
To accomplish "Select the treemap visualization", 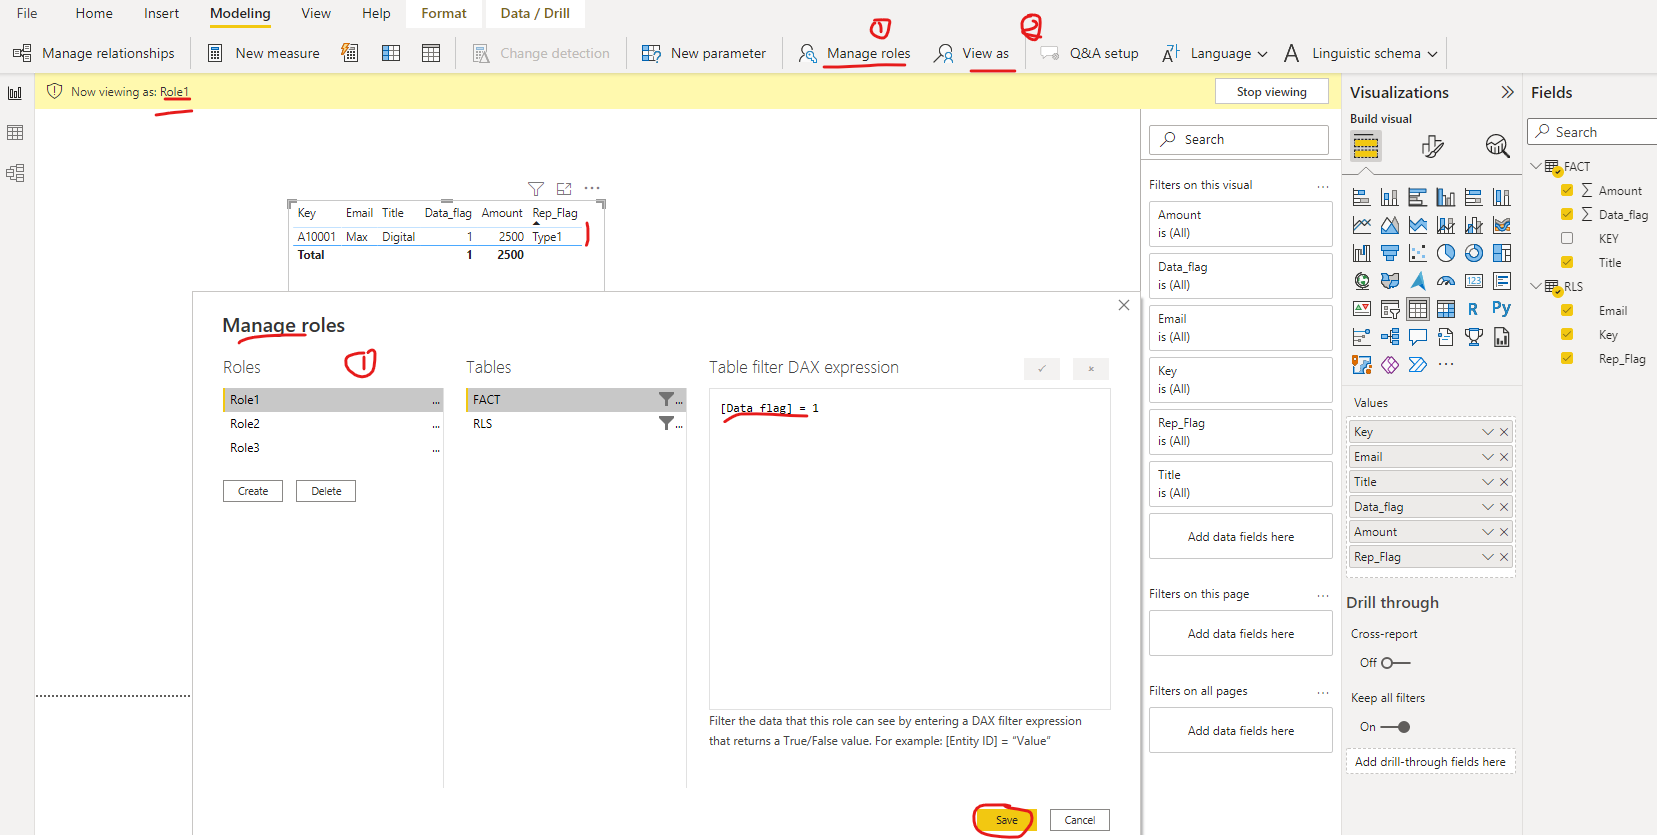I will coord(1501,253).
